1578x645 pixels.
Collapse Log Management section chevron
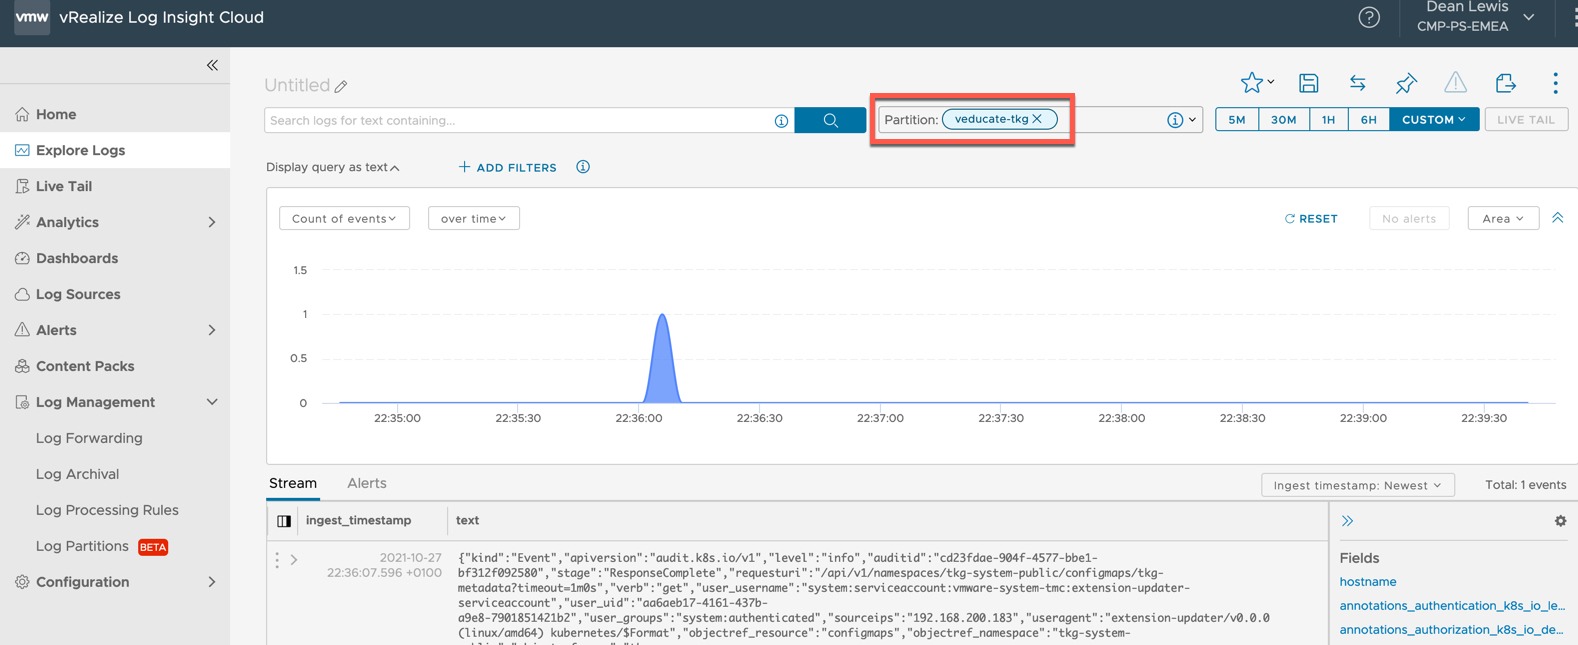pos(212,402)
